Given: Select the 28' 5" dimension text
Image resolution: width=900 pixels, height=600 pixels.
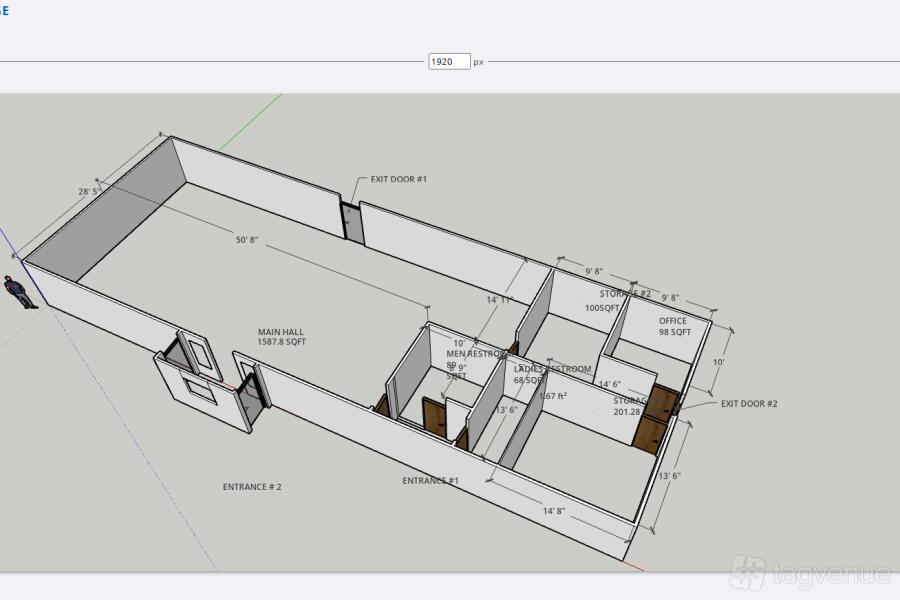Looking at the screenshot, I should click(89, 191).
